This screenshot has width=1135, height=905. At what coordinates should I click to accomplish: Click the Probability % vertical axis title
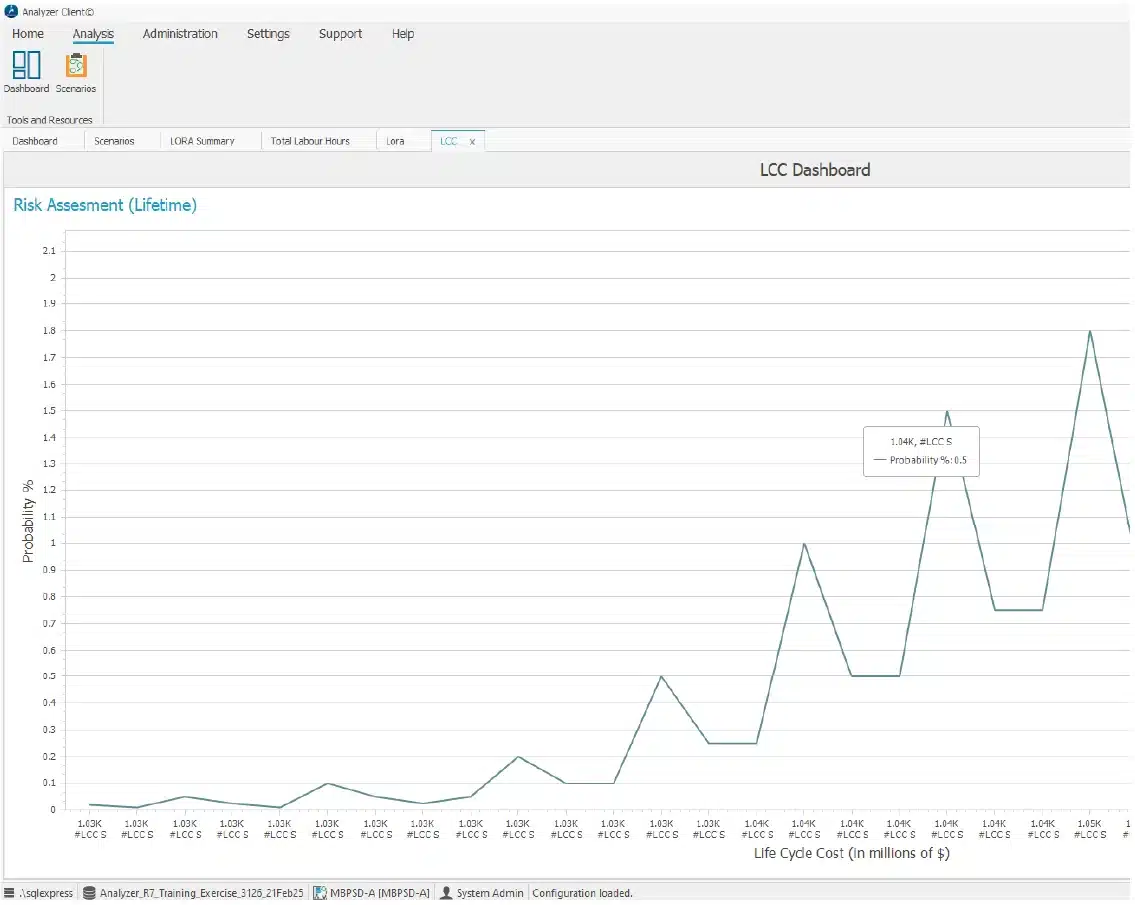[x=28, y=521]
